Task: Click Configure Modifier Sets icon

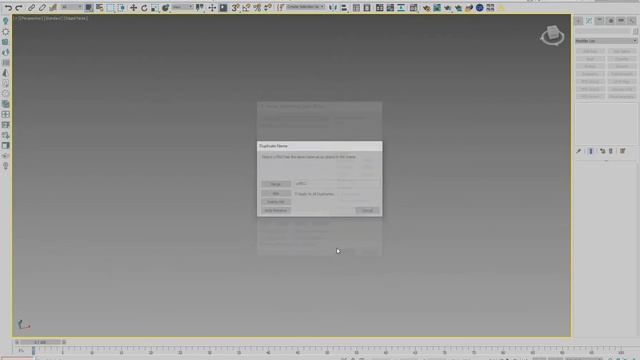Action: point(622,151)
